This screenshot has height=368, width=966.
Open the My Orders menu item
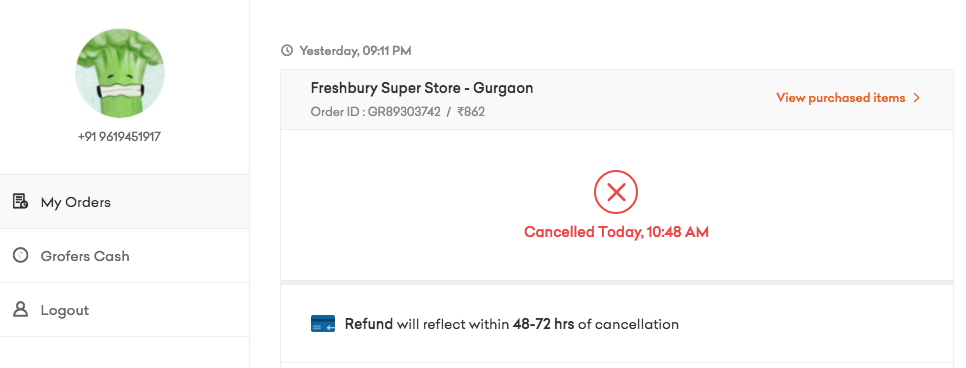(124, 202)
